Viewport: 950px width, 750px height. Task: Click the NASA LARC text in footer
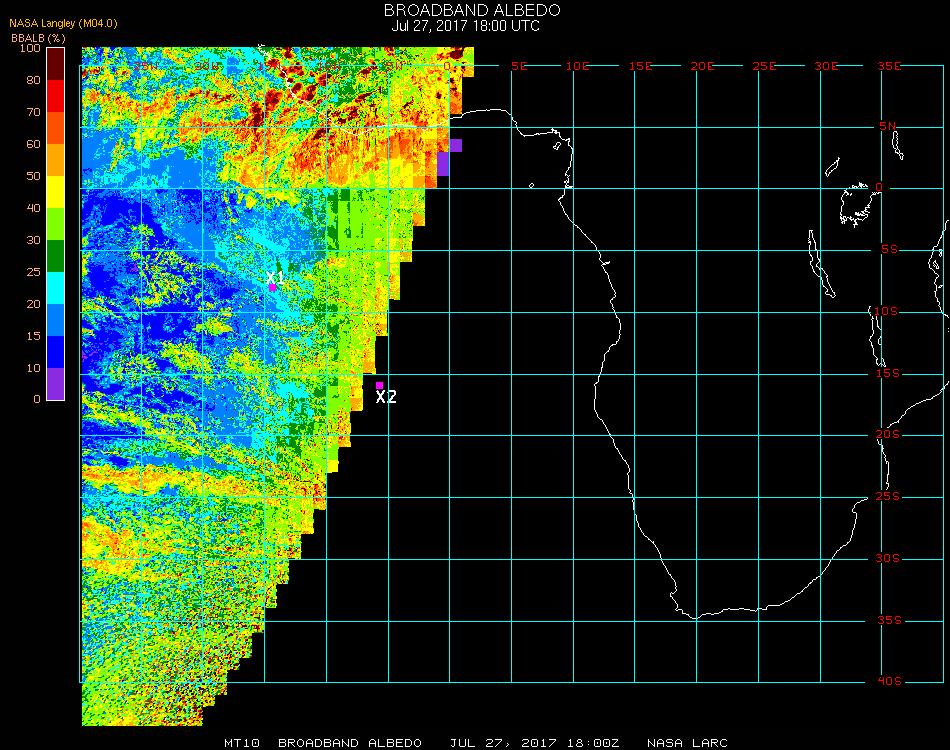[x=687, y=743]
